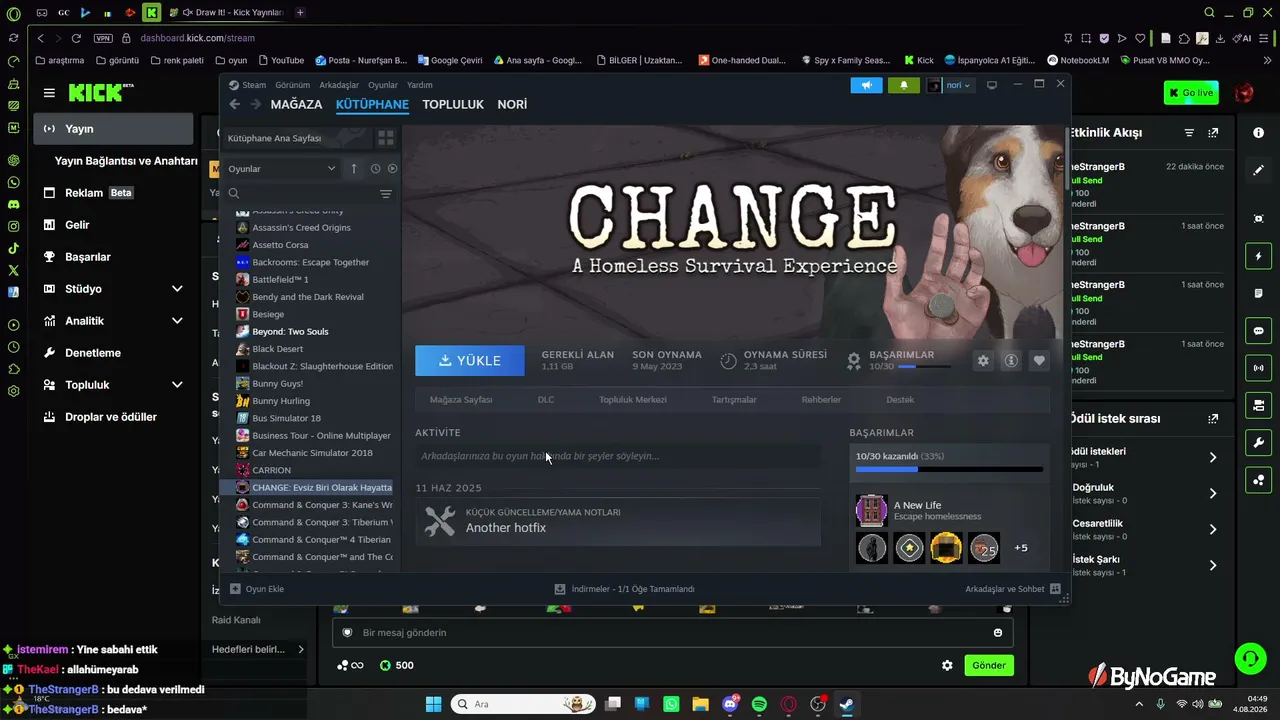Open advanced filter options in library search

[386, 194]
